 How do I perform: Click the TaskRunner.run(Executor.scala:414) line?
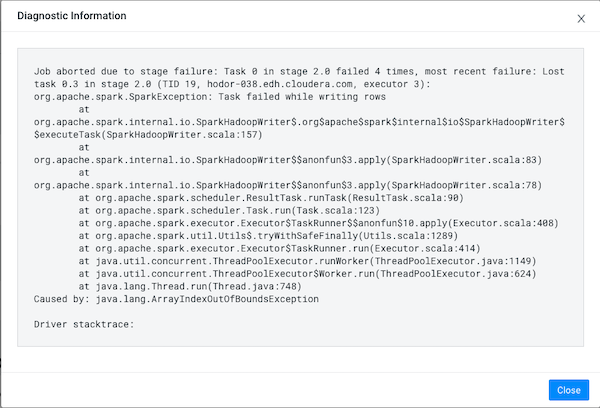[x=279, y=248]
